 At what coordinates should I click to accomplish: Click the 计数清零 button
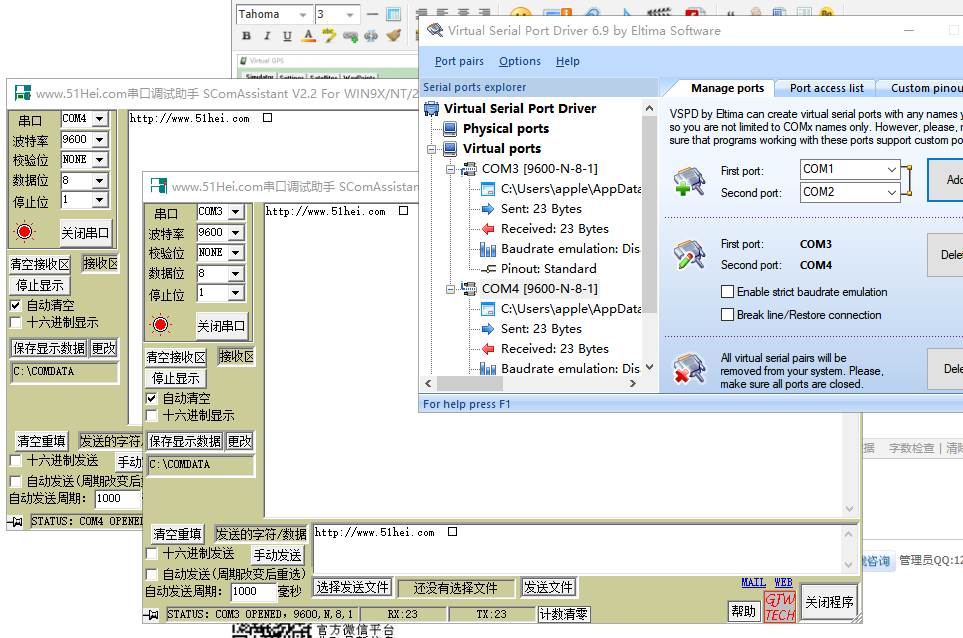coord(564,614)
